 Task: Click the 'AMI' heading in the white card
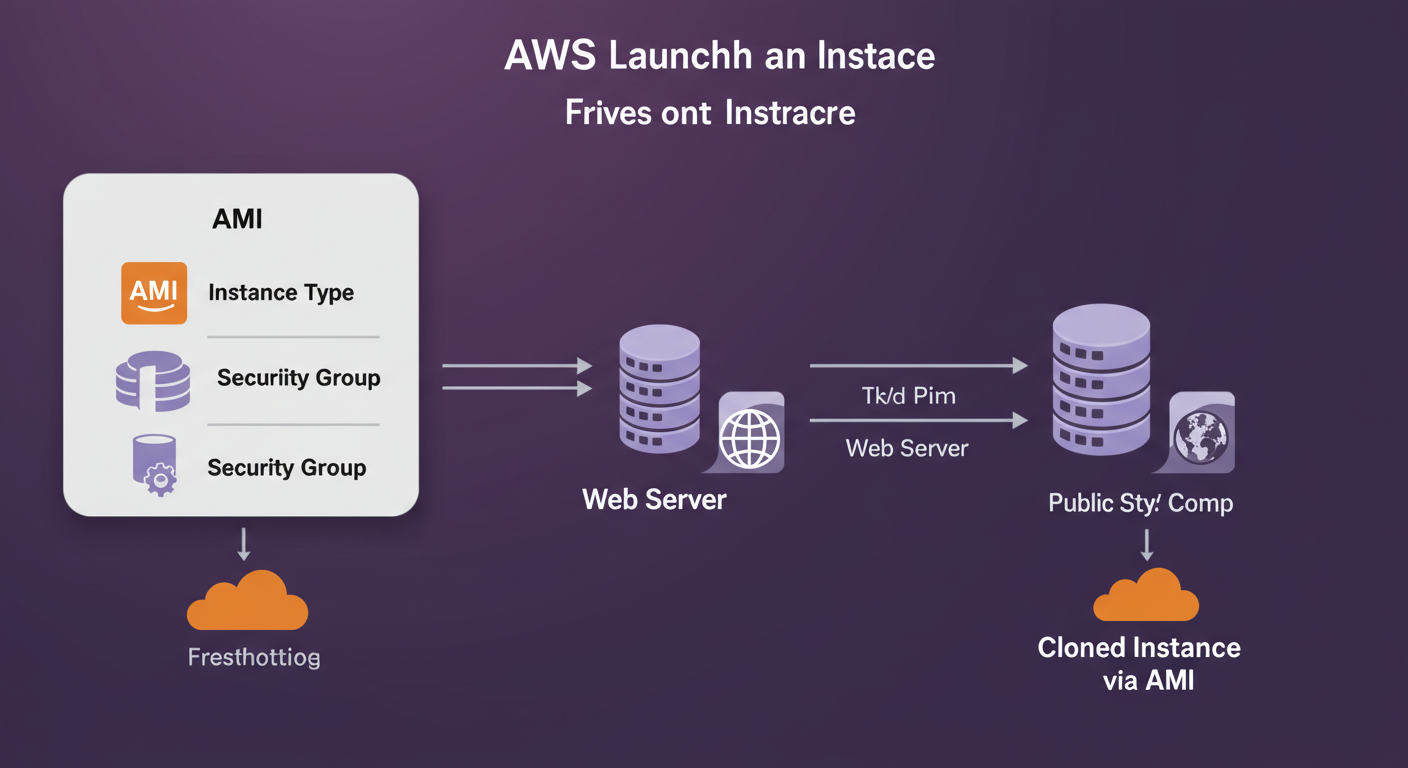tap(237, 218)
